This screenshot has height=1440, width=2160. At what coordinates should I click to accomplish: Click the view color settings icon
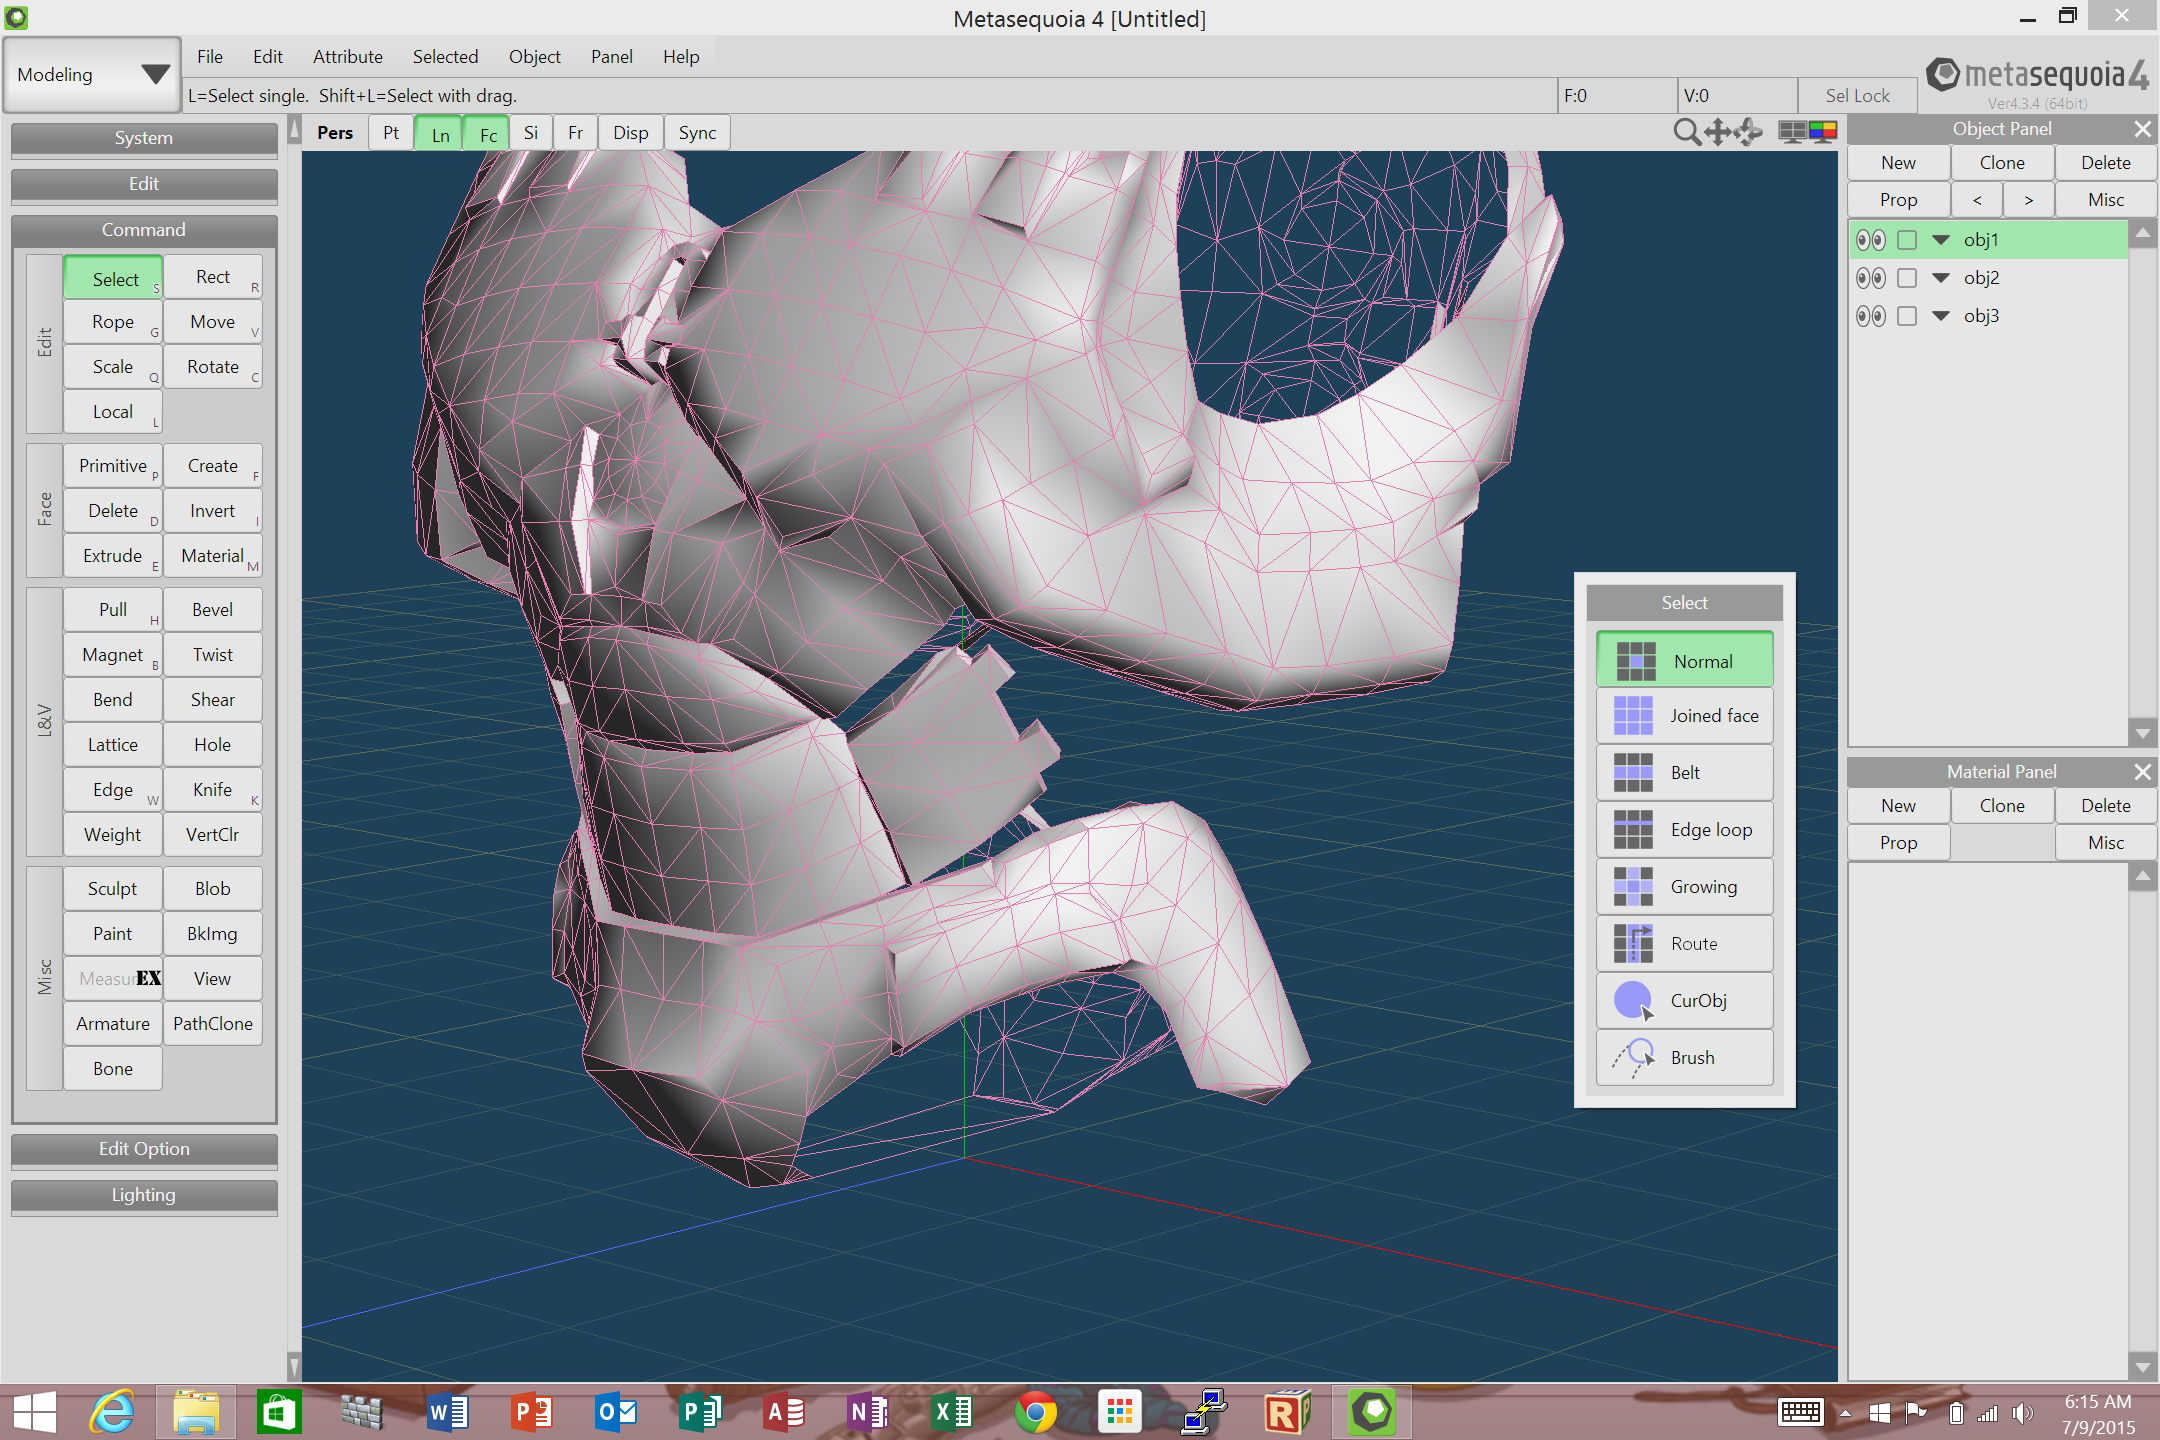(x=1823, y=132)
